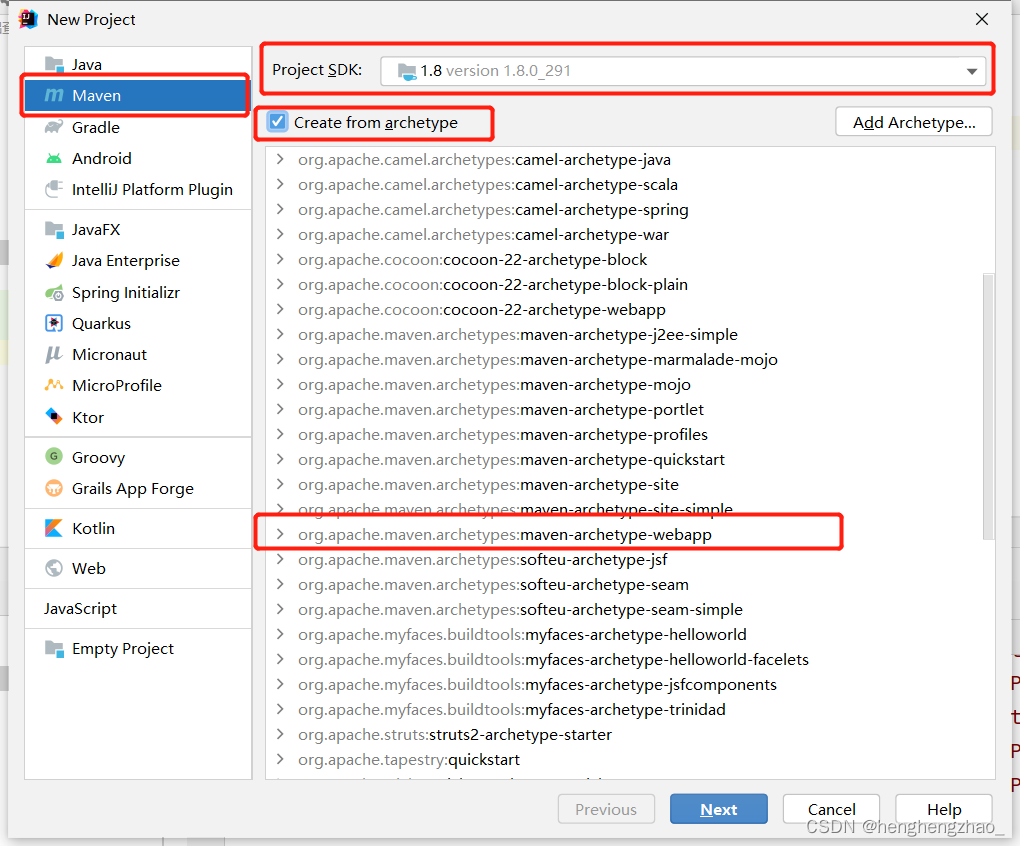Click the Grails App Forge icon
Viewport: 1020px width, 846px height.
coord(54,488)
